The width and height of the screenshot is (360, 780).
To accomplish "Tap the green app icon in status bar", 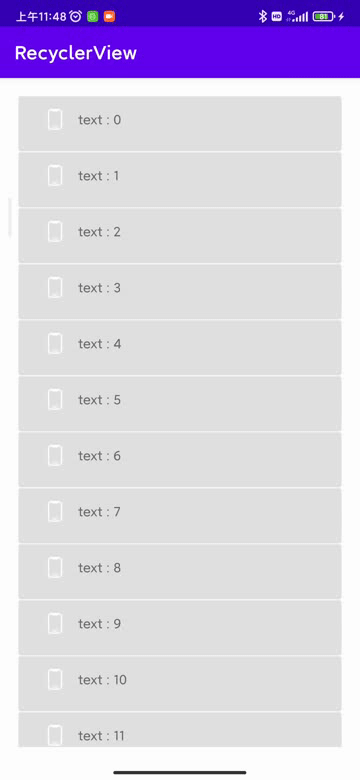I will click(x=92, y=16).
